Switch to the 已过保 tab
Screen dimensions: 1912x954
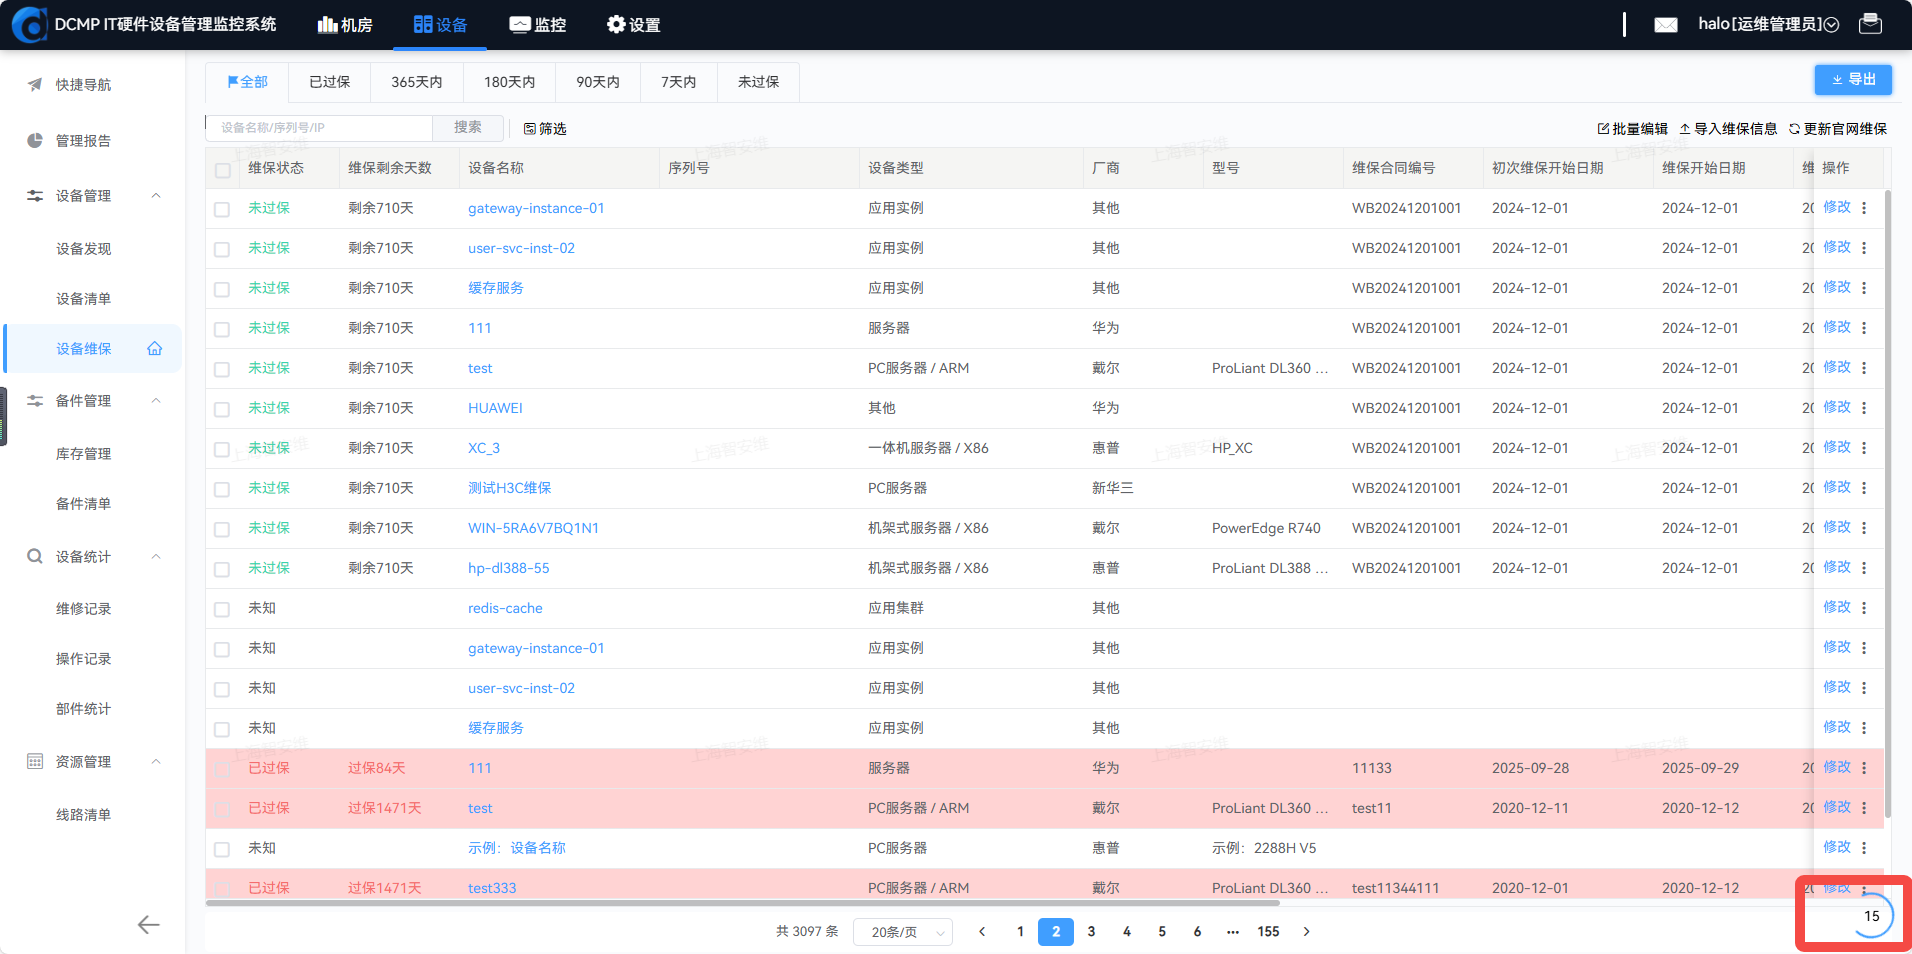click(329, 82)
